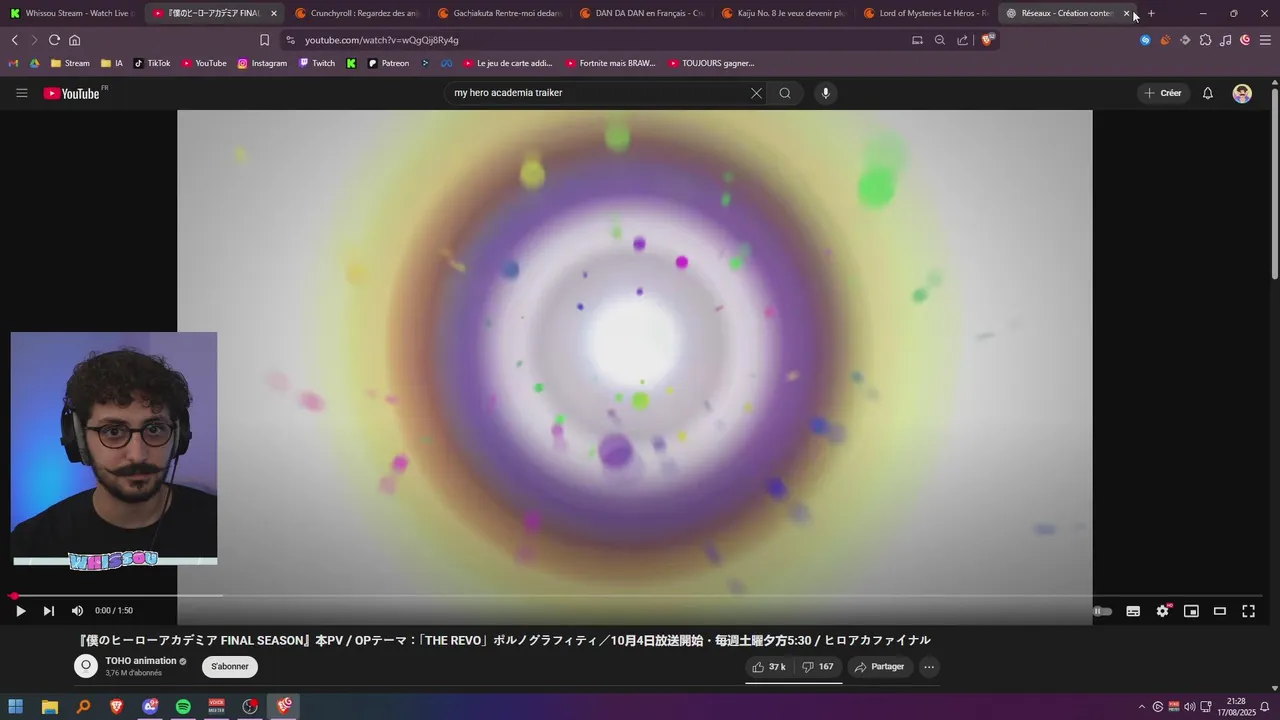Dislike the video (167)

coord(818,667)
